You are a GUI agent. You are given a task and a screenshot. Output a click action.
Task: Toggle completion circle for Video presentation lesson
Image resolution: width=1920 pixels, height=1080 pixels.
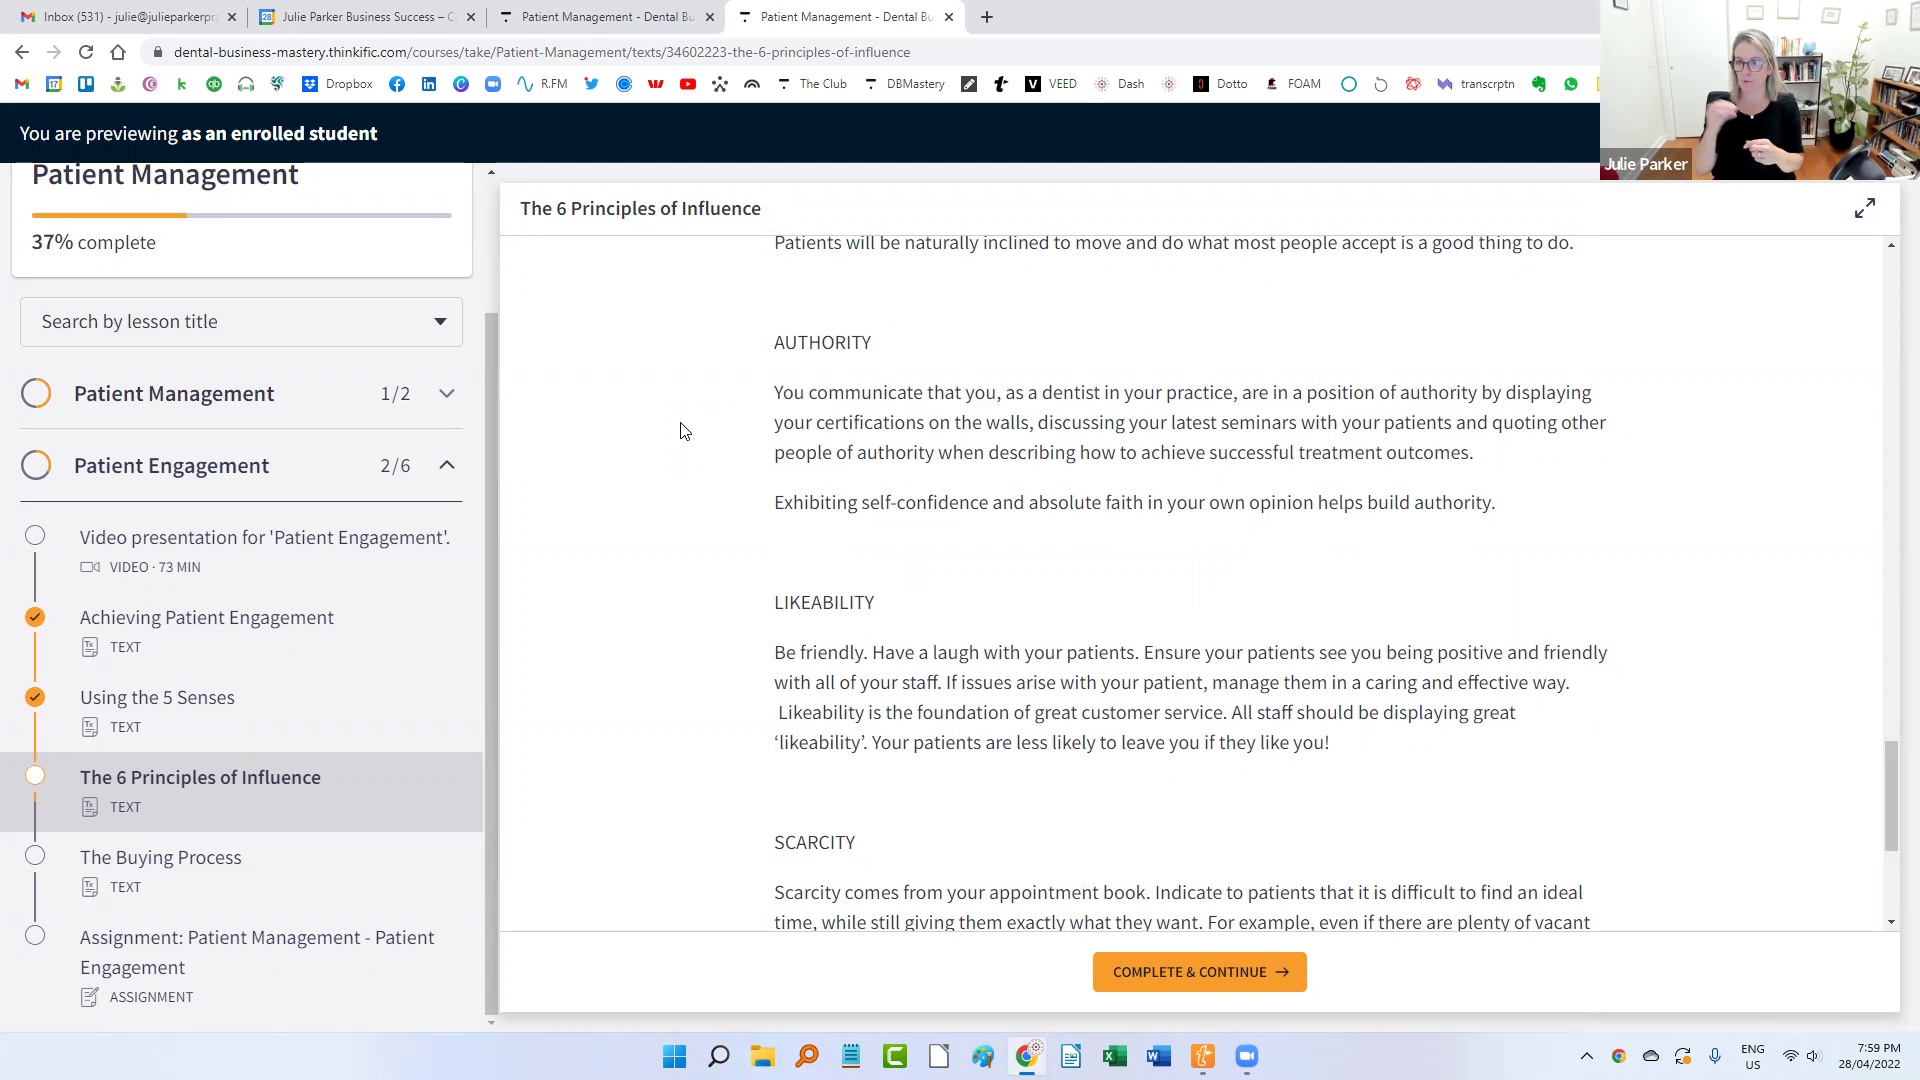tap(35, 536)
